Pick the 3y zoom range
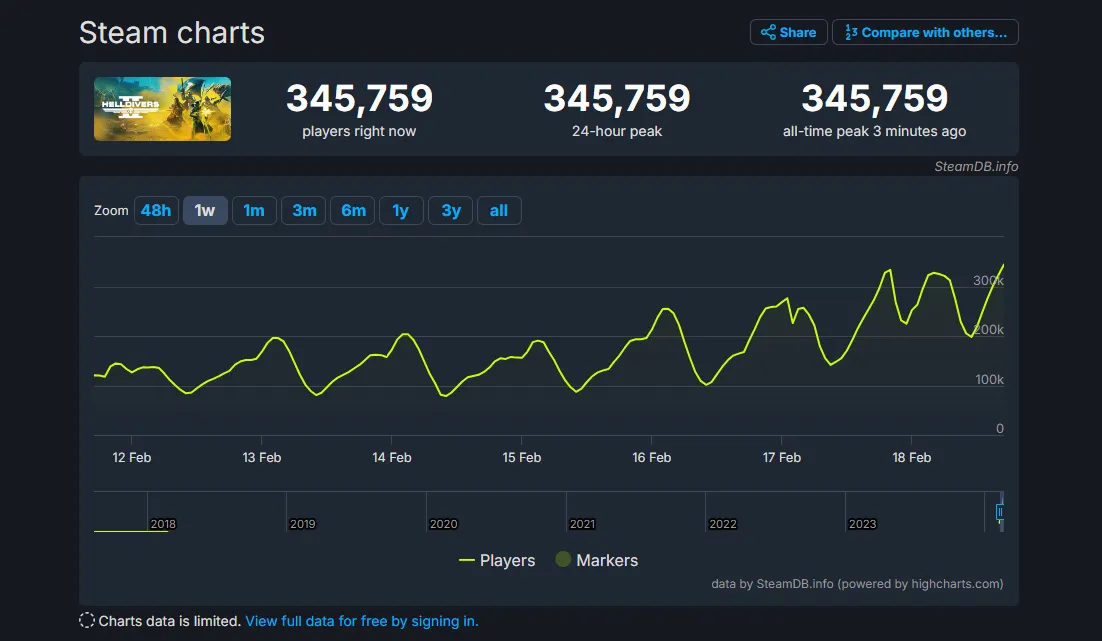The width and height of the screenshot is (1102, 641). [450, 210]
